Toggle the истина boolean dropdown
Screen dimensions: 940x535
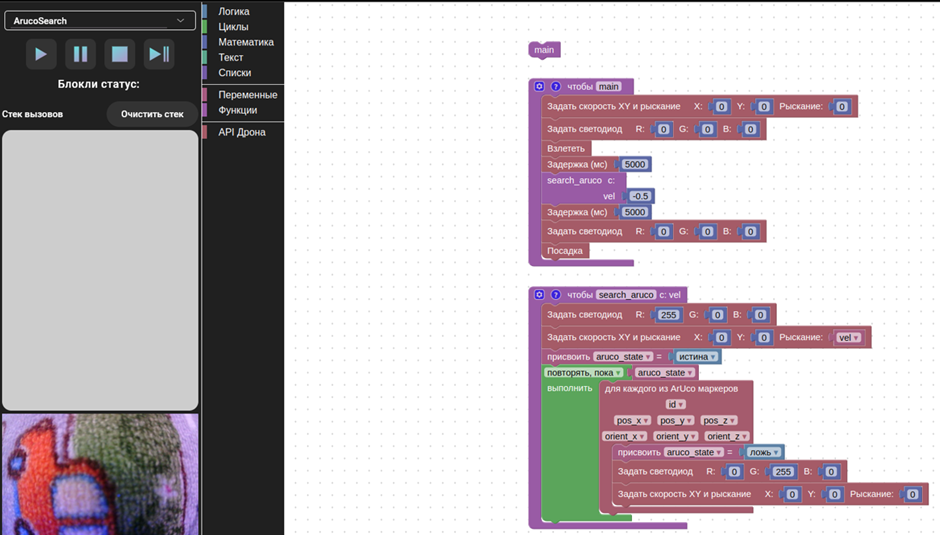(697, 357)
